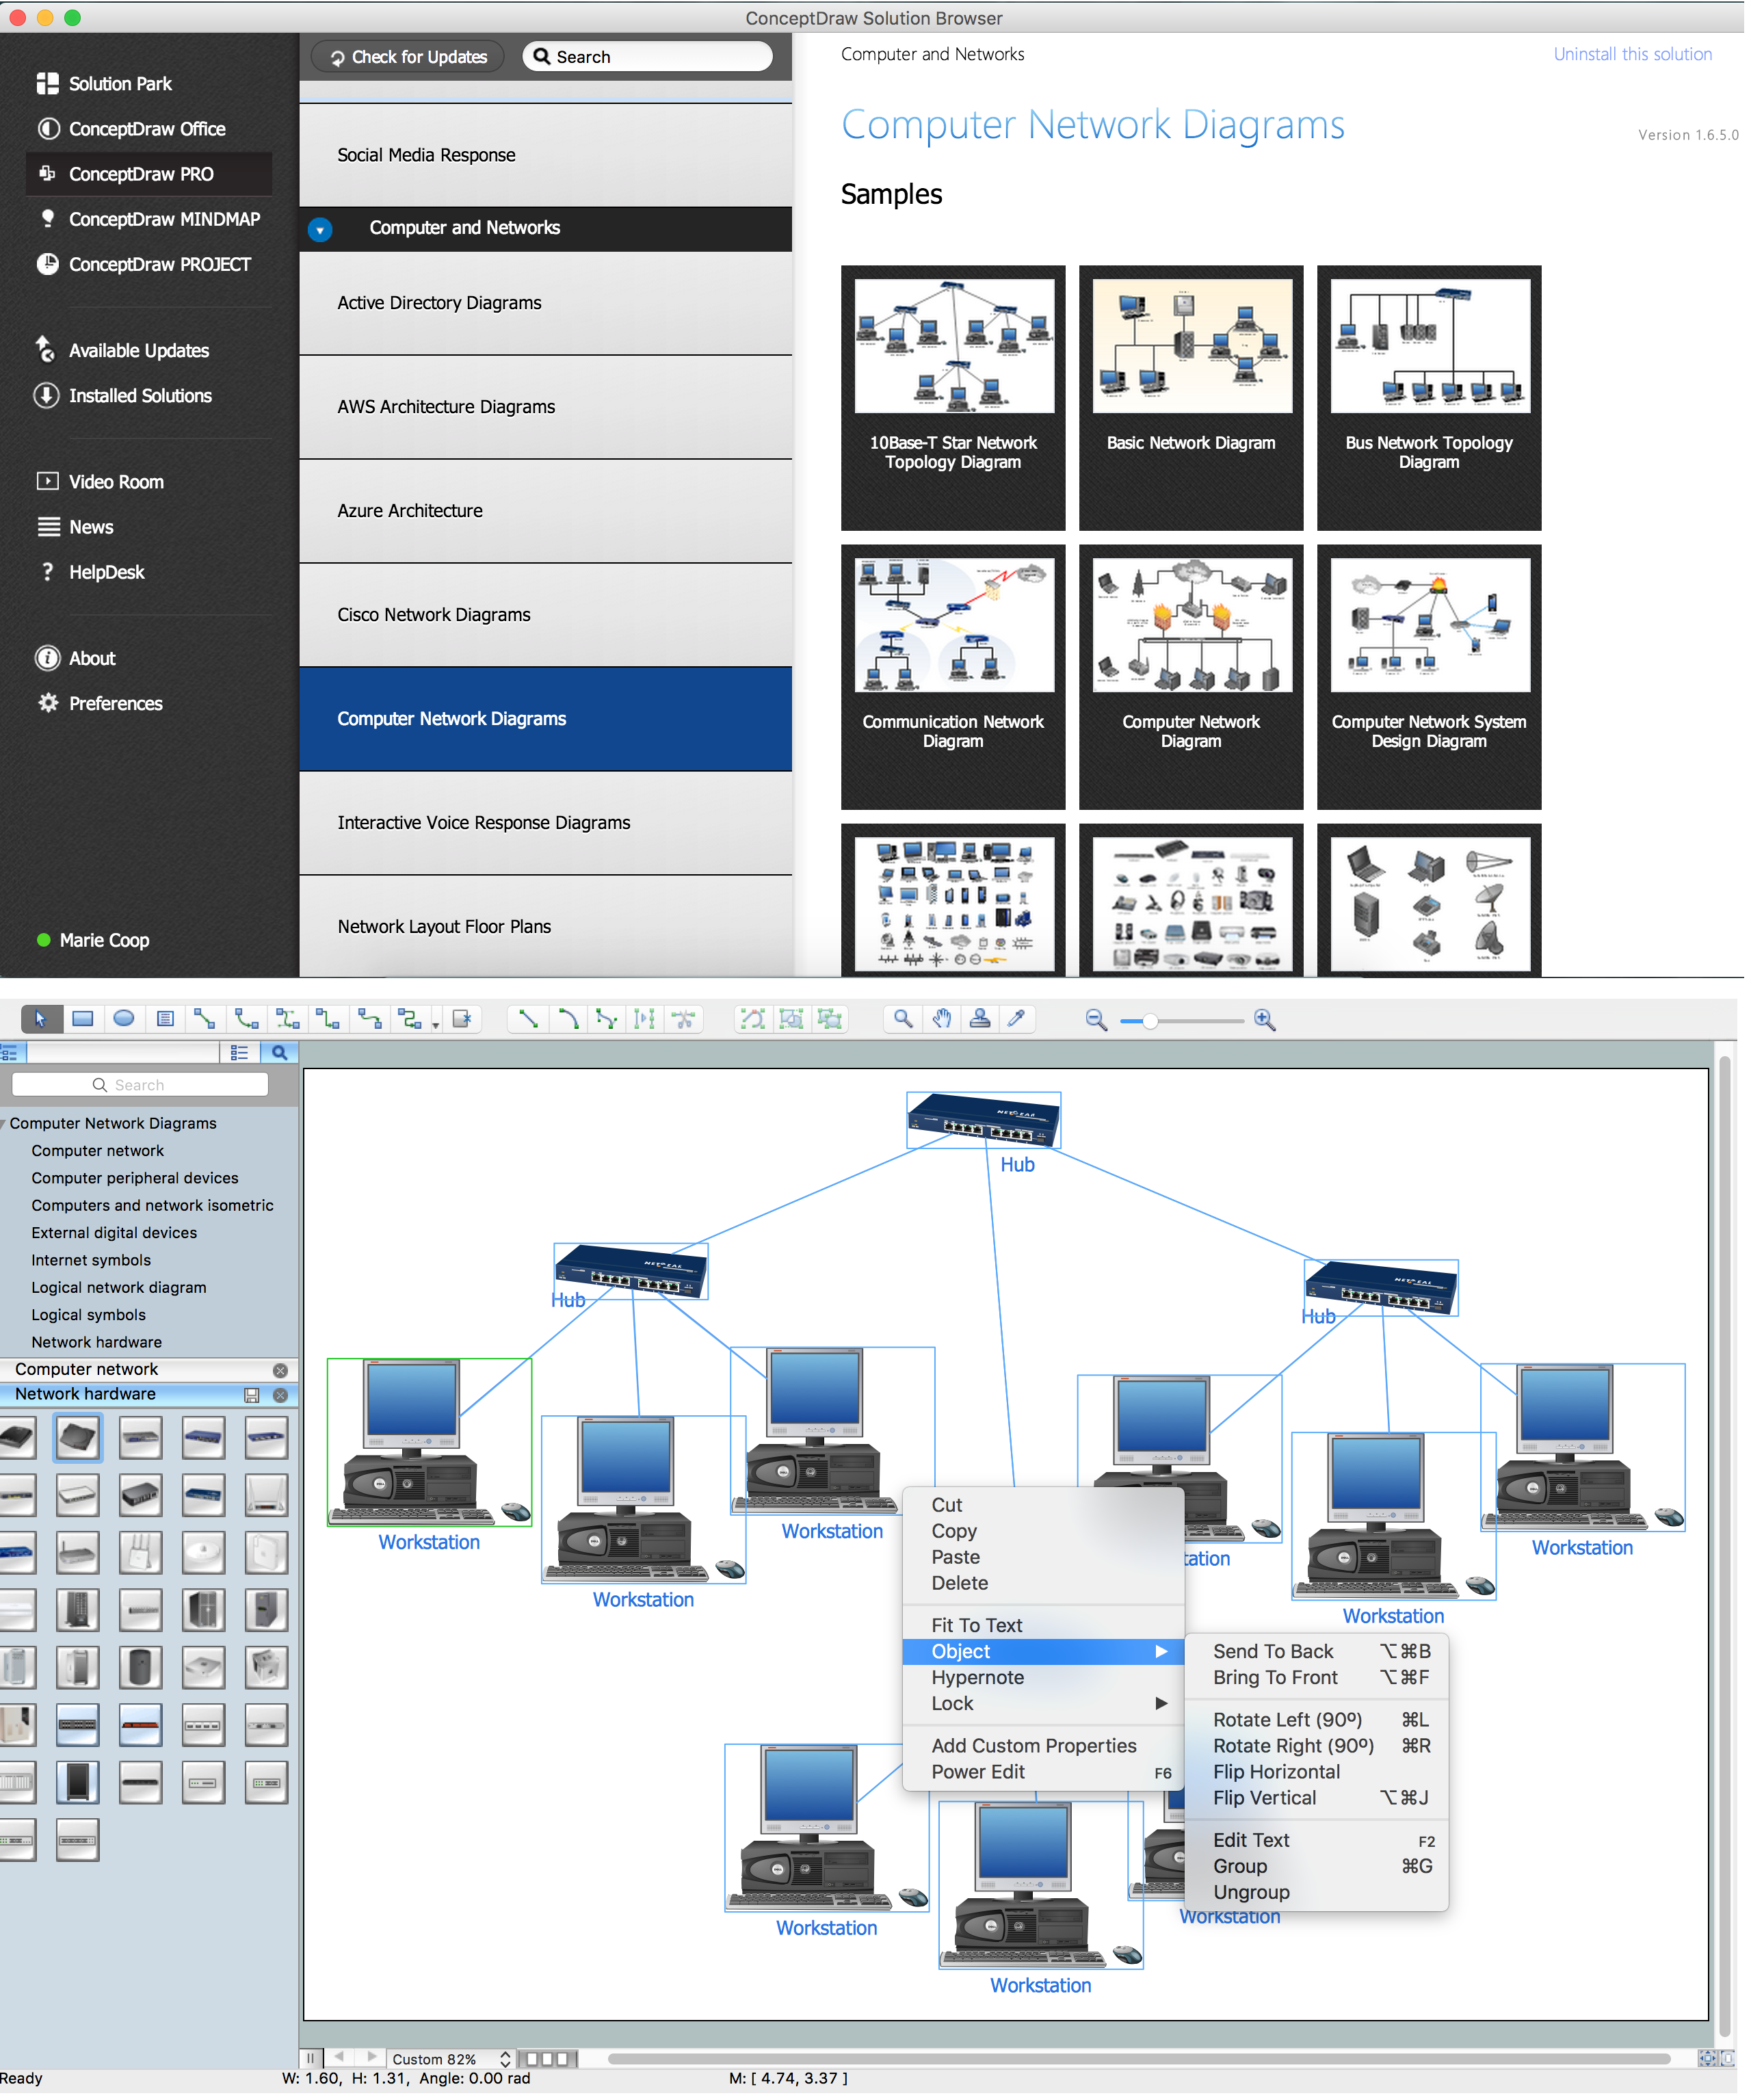This screenshot has height=2100, width=1751.
Task: Toggle Installed Solutions visibility in sidebar
Action: (140, 393)
